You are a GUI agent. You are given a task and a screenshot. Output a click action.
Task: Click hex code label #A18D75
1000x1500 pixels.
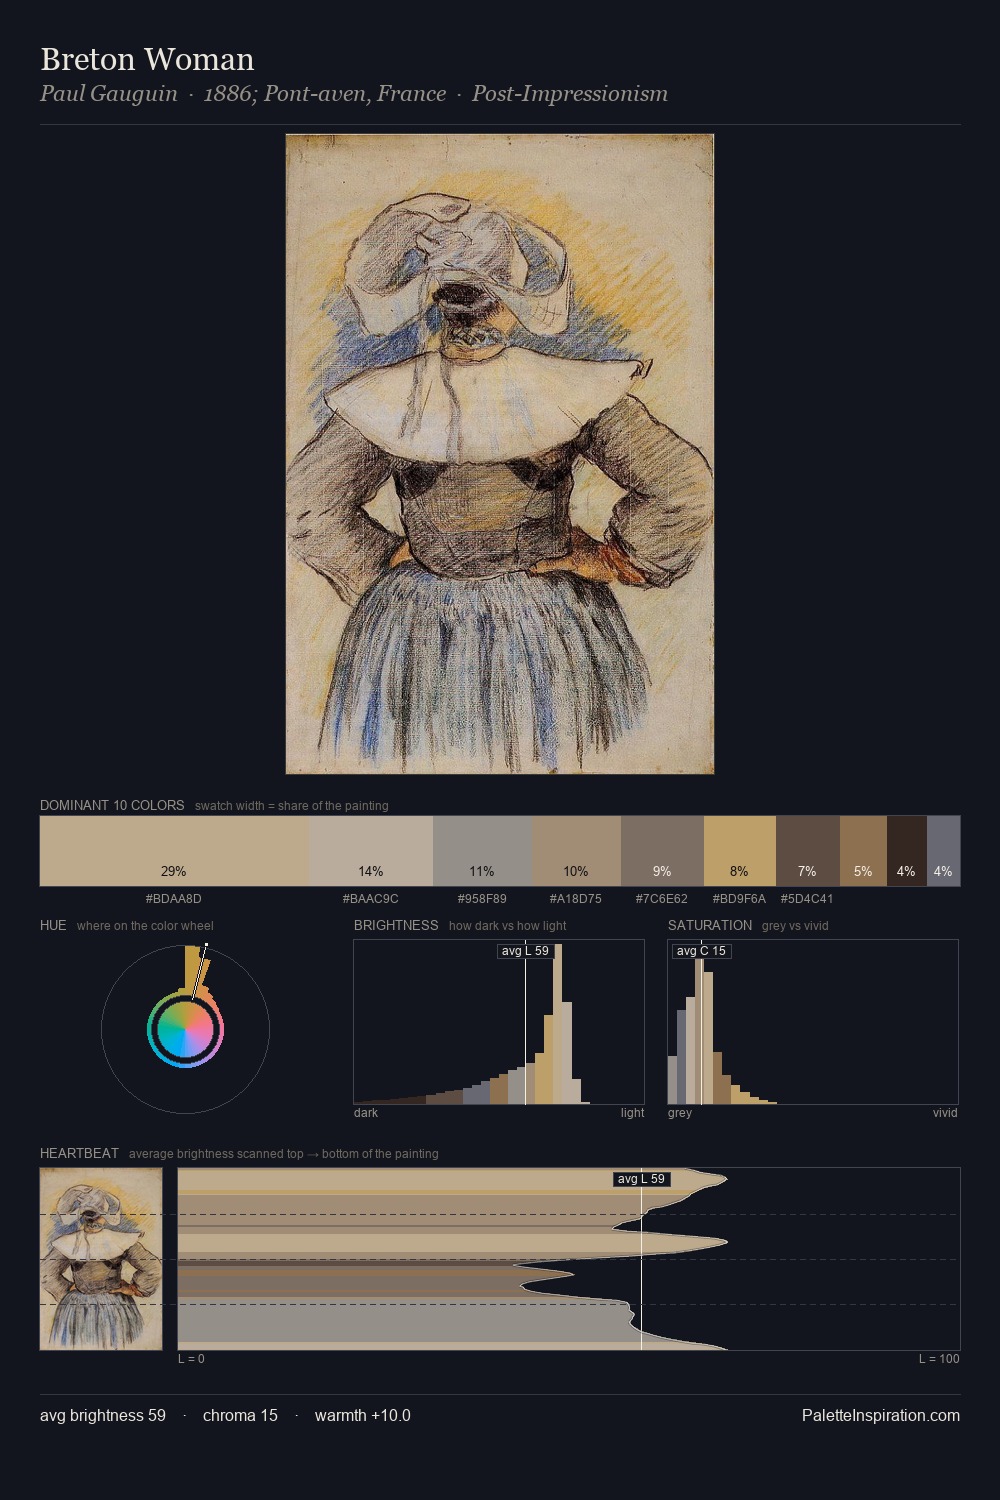(x=576, y=898)
